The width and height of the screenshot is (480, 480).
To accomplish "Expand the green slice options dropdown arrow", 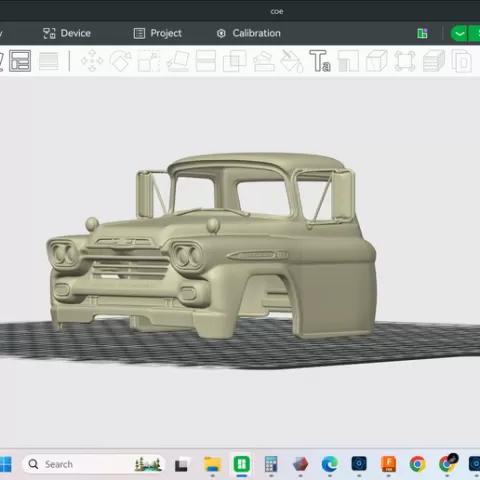I will [459, 33].
